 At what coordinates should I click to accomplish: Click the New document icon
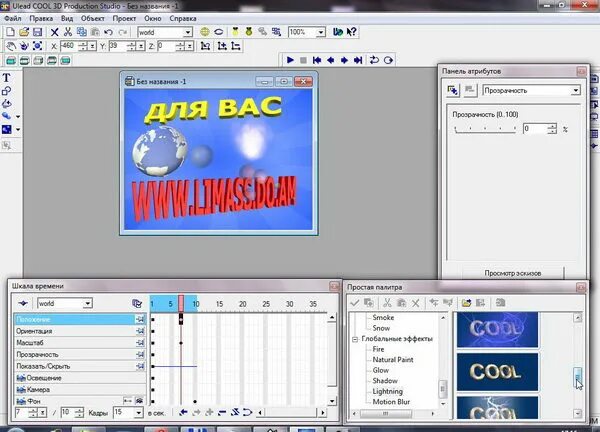tap(10, 32)
